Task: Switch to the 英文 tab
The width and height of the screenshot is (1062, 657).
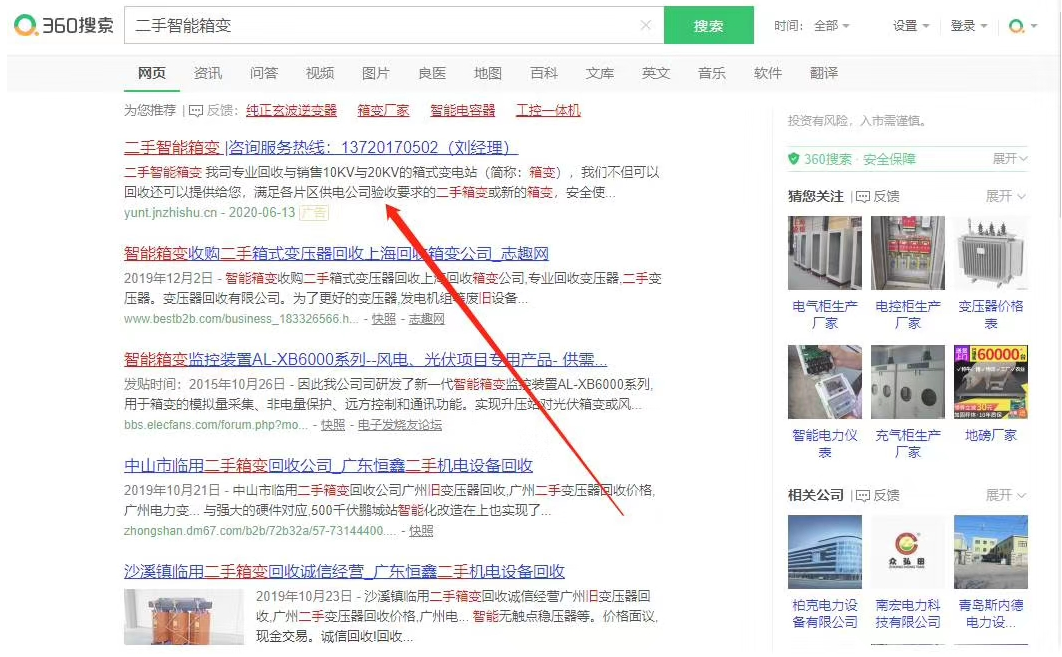Action: point(656,73)
